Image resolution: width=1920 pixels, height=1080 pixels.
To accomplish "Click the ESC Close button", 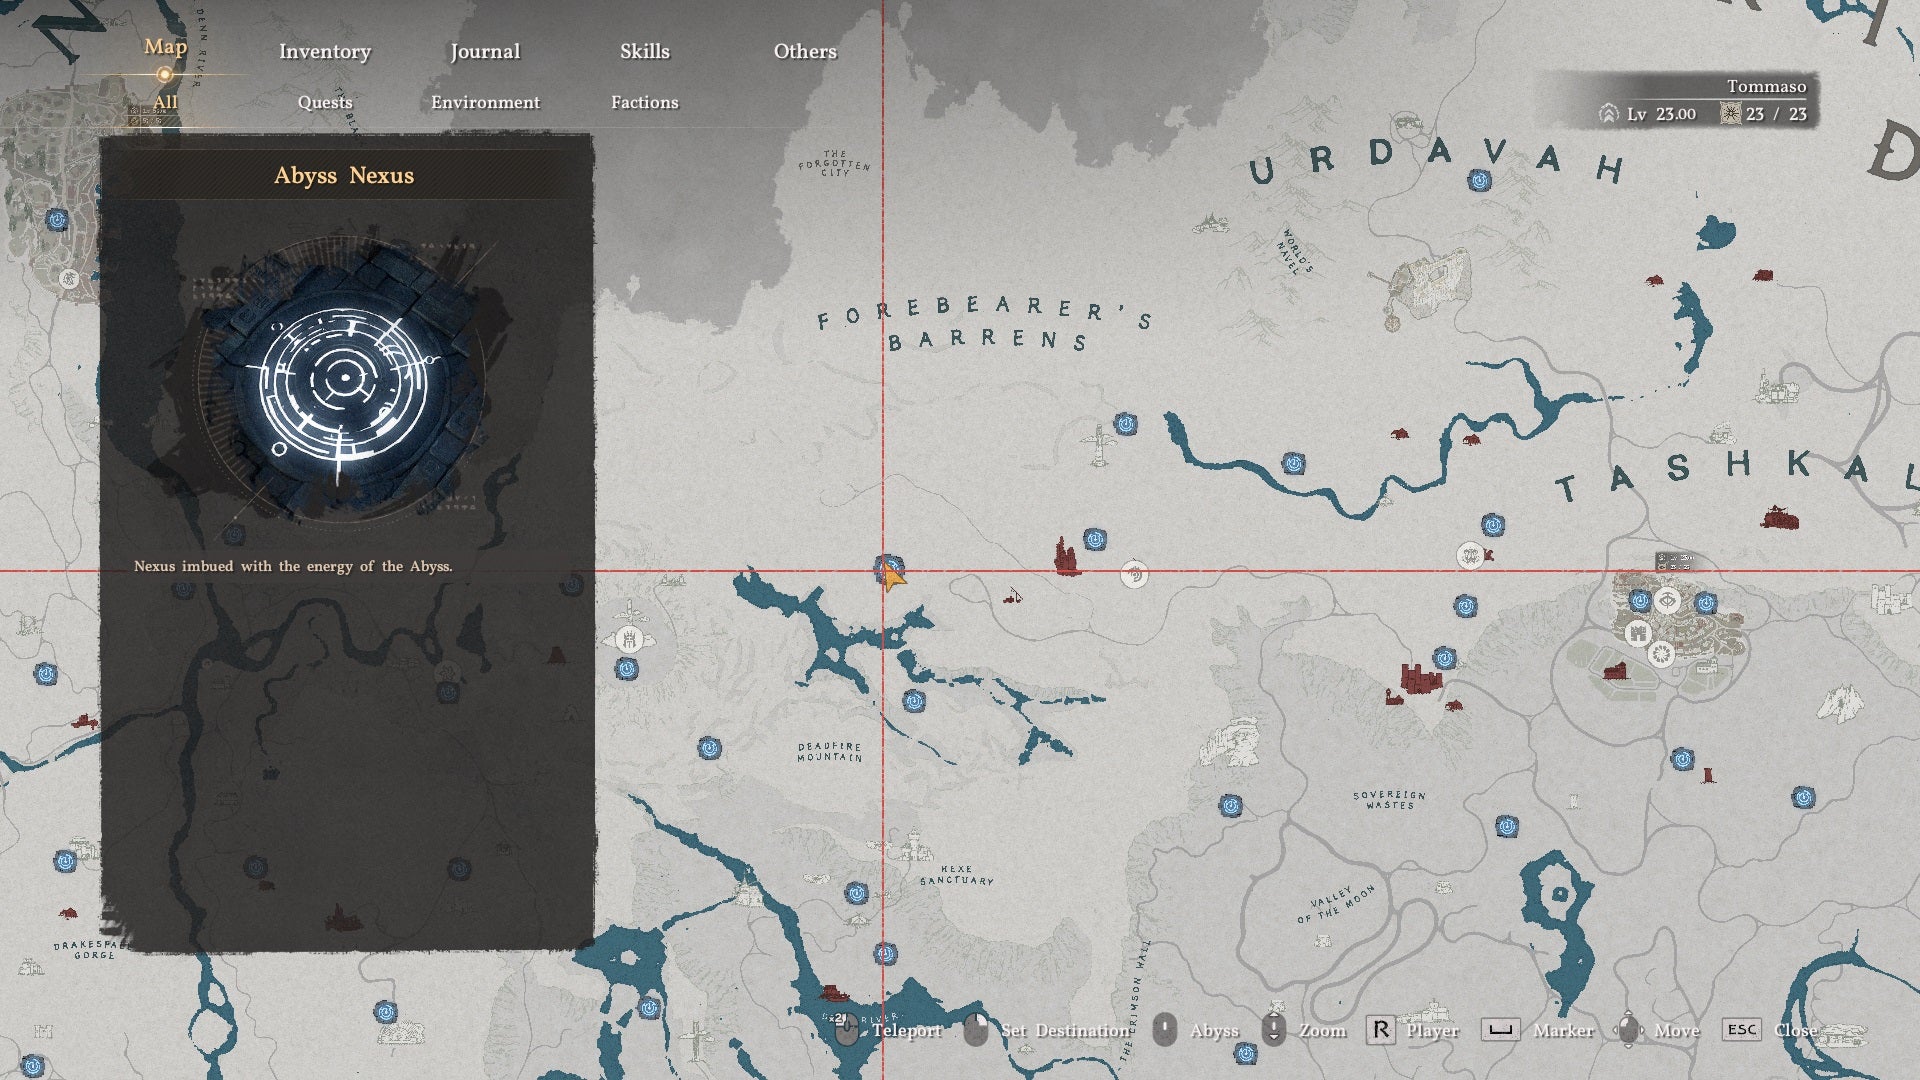I will coord(1769,1030).
